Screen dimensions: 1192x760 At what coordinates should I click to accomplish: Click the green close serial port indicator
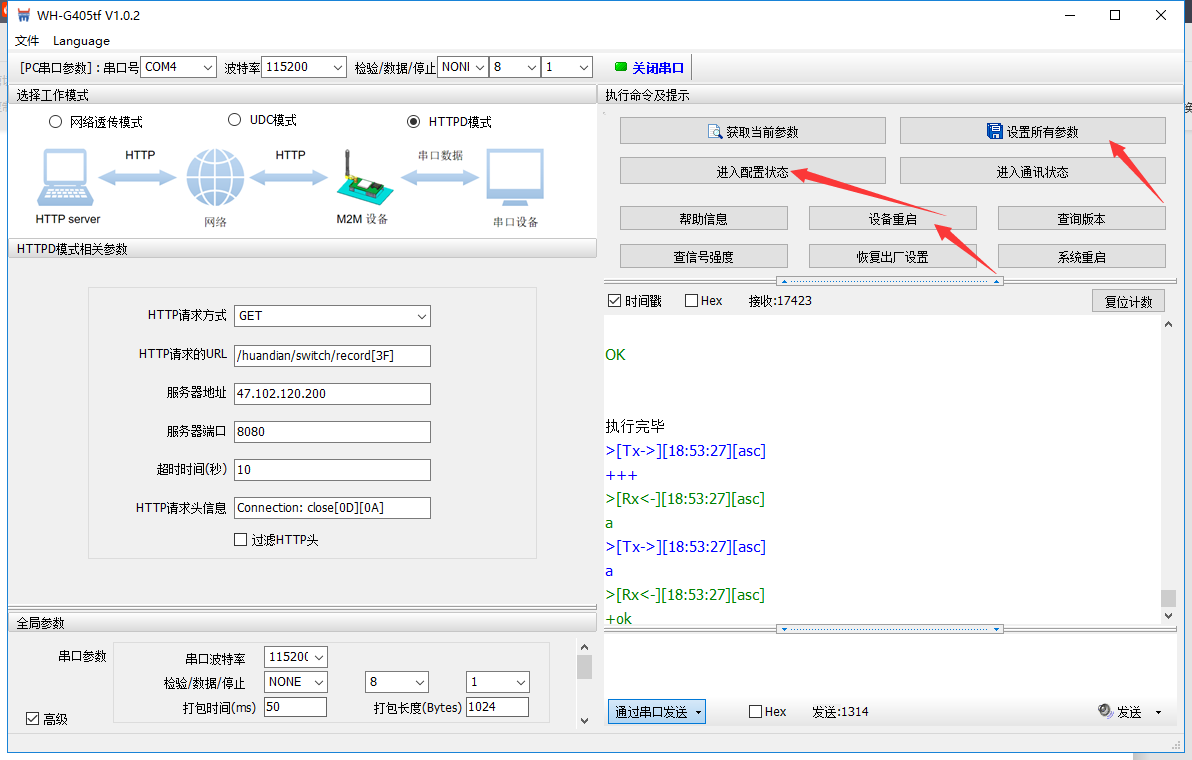click(x=621, y=67)
